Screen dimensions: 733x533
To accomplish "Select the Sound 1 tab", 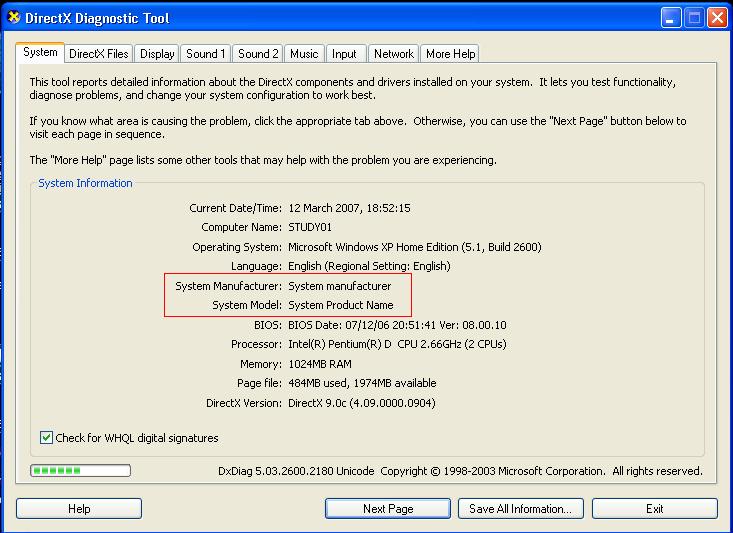I will coord(206,54).
